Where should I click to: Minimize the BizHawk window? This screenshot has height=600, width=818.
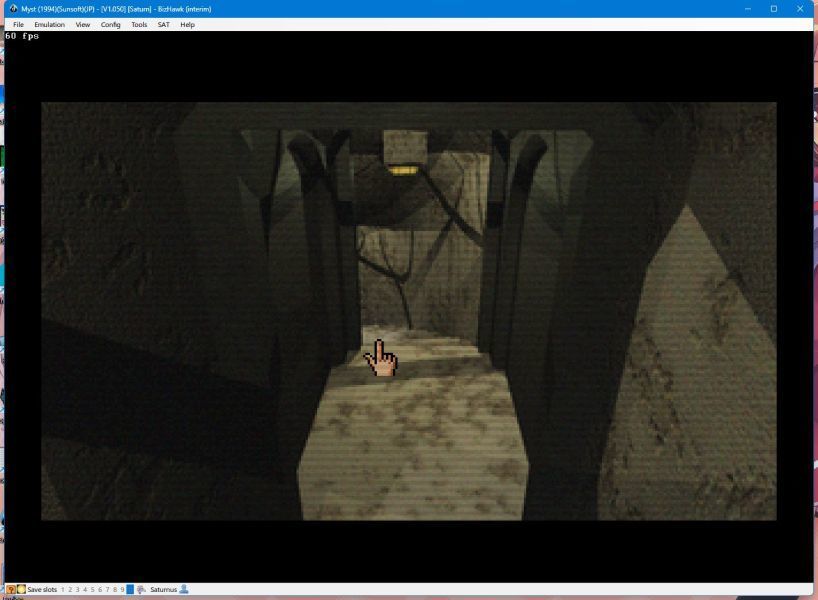748,9
